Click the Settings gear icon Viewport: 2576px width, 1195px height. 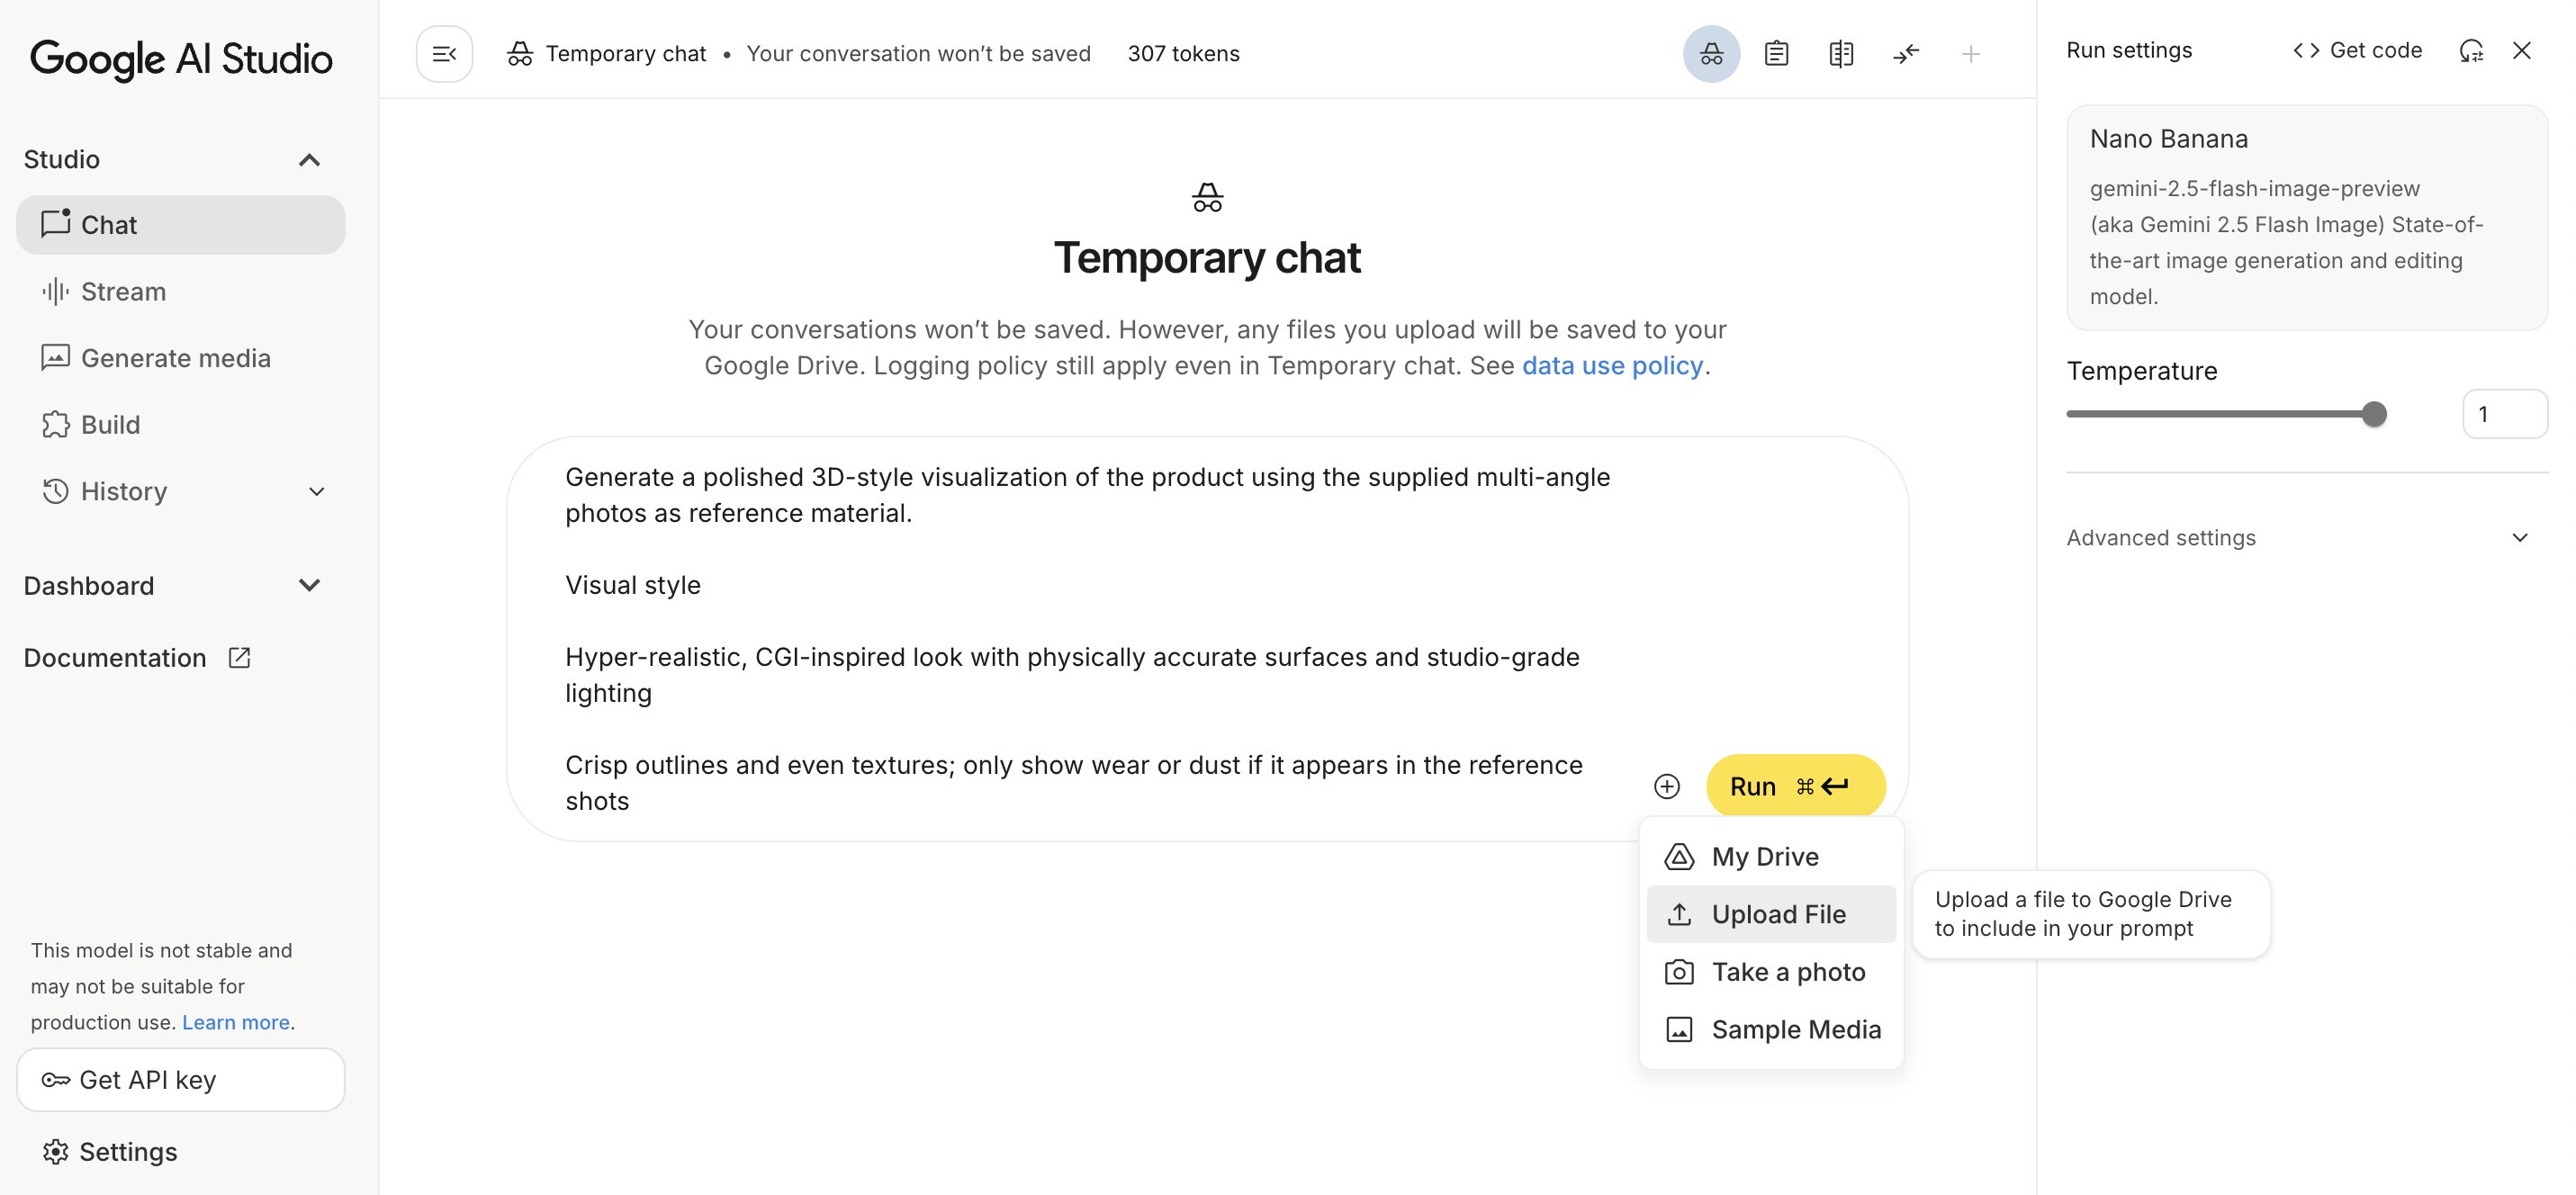point(56,1152)
